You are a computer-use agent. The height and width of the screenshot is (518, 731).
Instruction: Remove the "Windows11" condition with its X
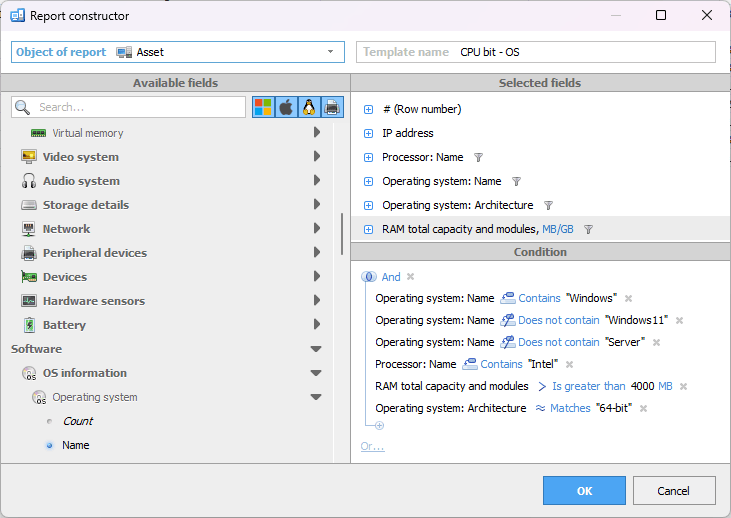click(x=679, y=320)
